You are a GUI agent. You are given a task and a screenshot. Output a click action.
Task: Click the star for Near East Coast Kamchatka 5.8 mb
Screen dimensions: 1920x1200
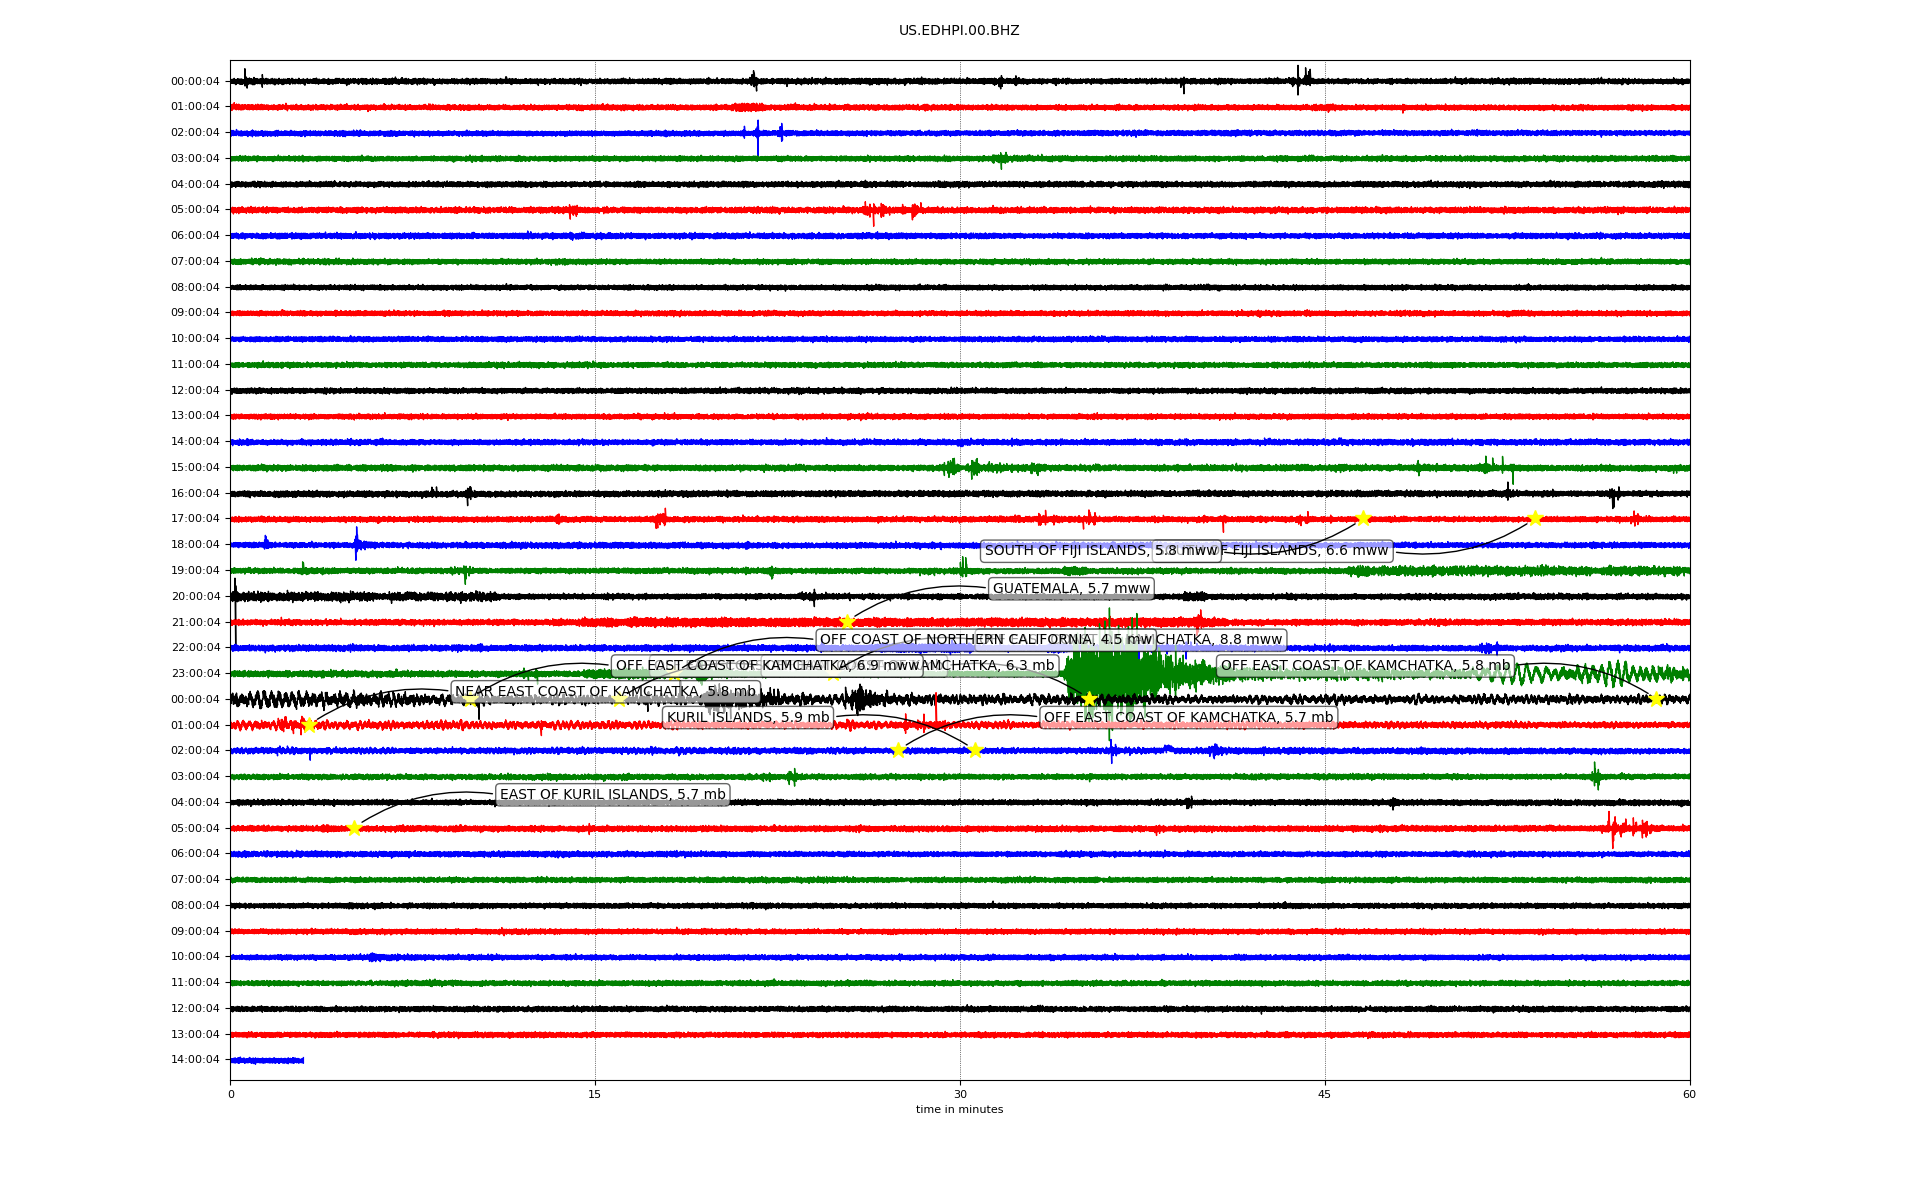click(x=309, y=725)
